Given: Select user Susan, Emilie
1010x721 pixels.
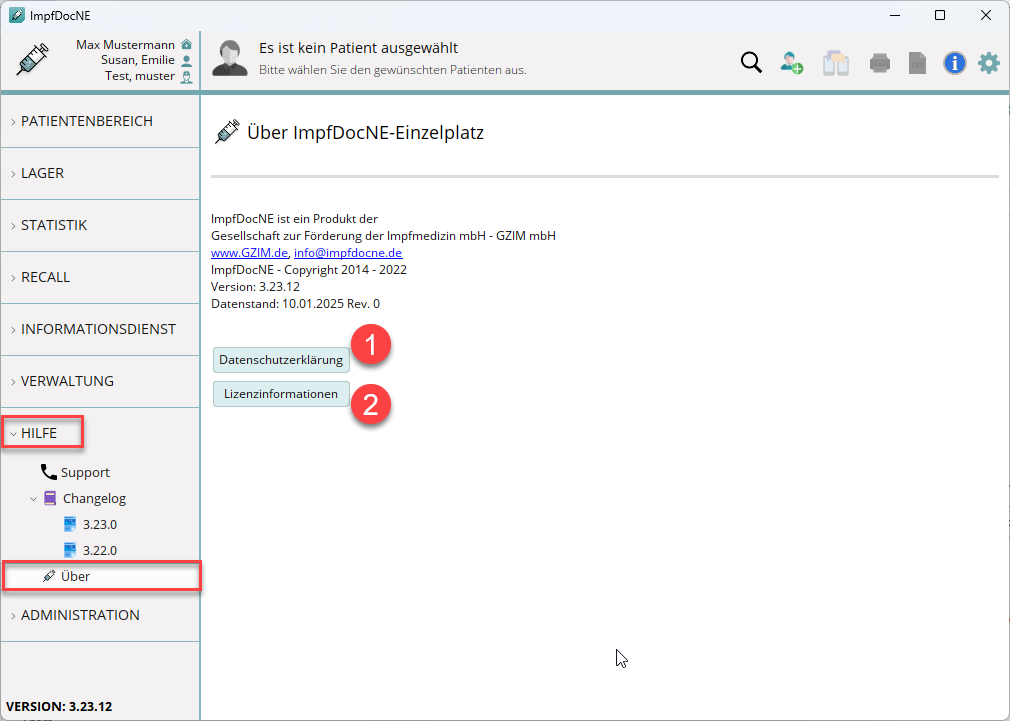Looking at the screenshot, I should pos(138,60).
